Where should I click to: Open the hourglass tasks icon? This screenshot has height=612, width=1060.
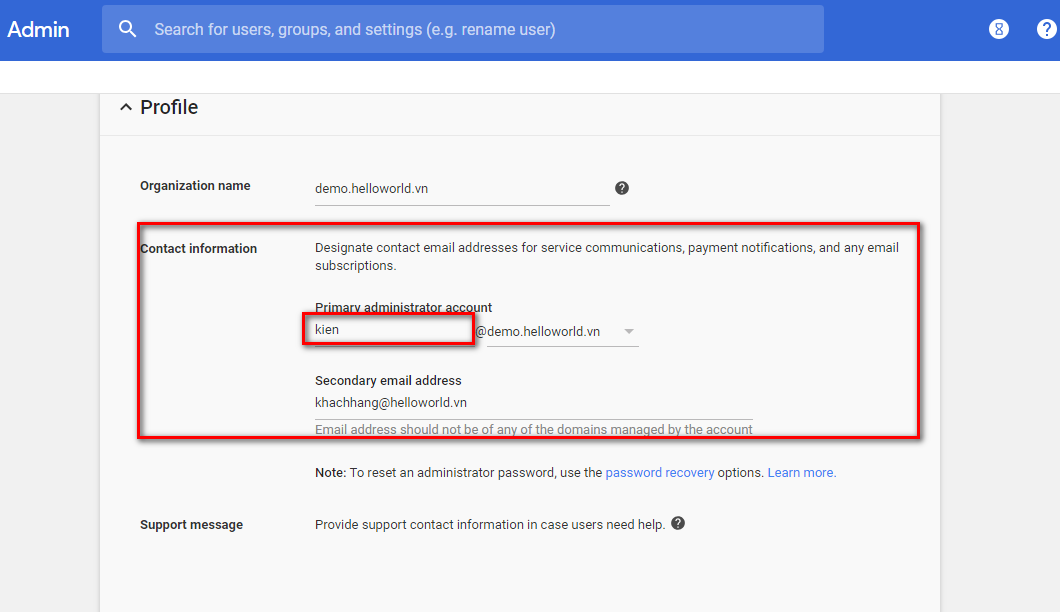[998, 29]
